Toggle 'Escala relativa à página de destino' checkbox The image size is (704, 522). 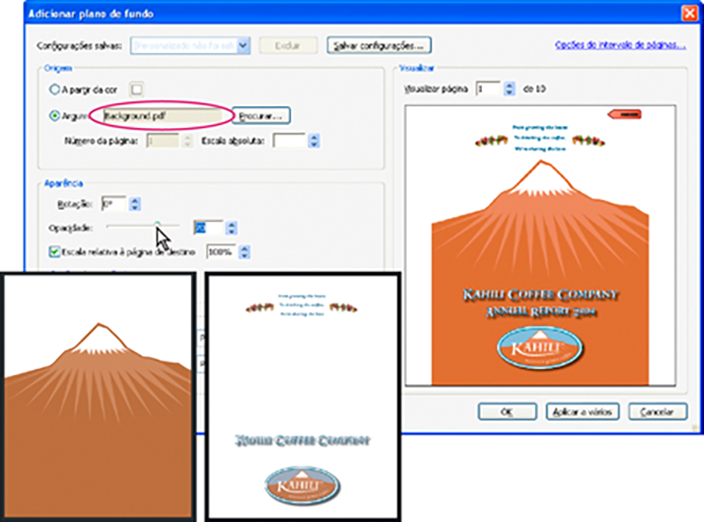coord(54,251)
